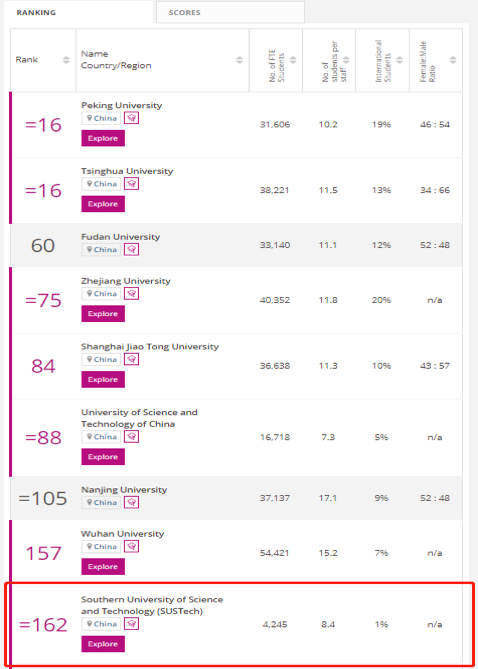478x669 pixels.
Task: Click graduation cap icon in Nanjing University row
Action: [131, 502]
